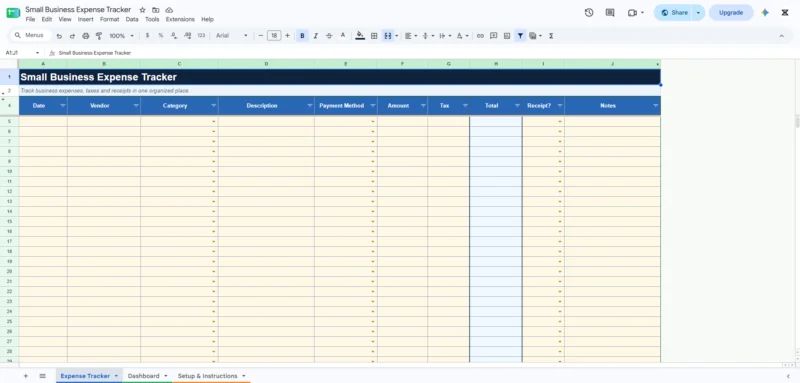This screenshot has width=800, height=383.
Task: Open the File menu
Action: coord(31,19)
